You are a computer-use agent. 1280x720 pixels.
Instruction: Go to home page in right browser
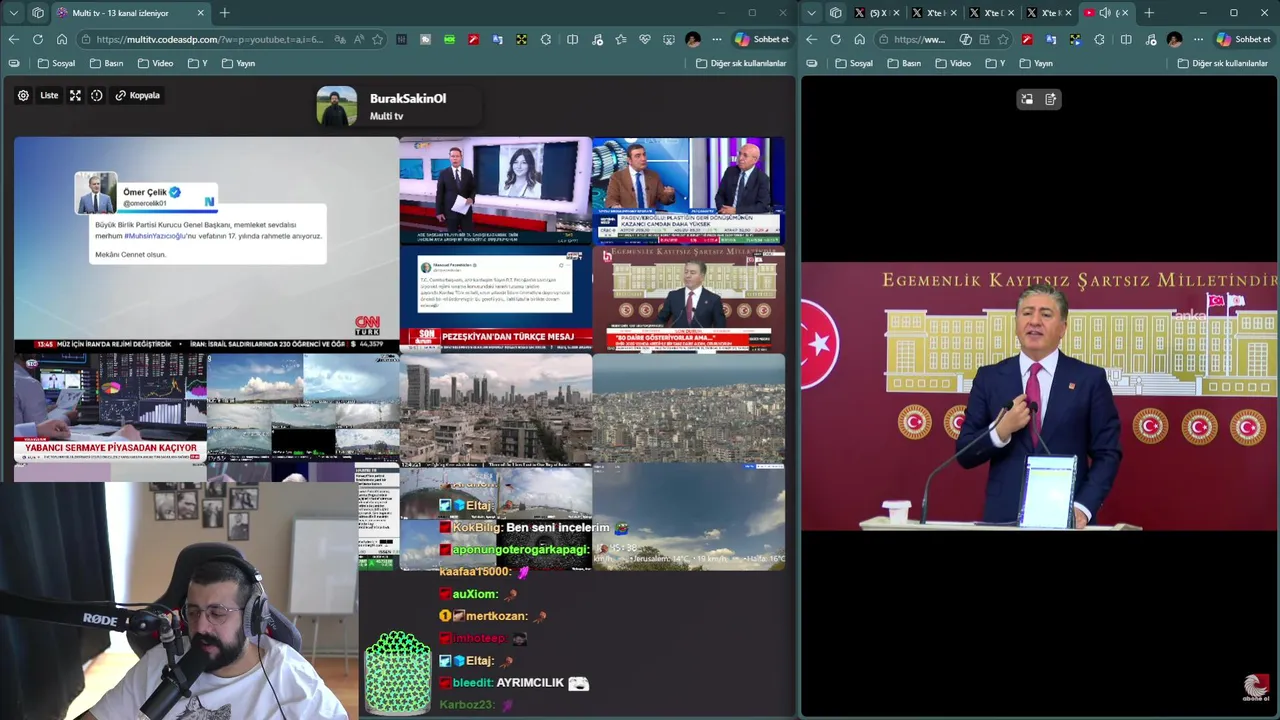[860, 39]
